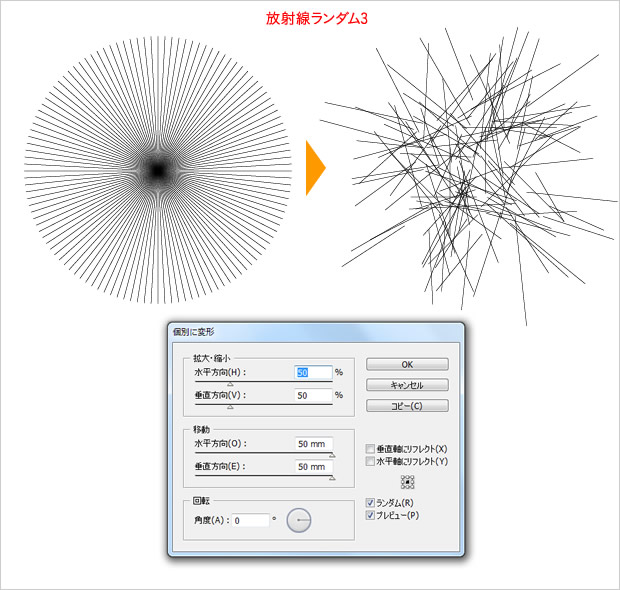This screenshot has width=620, height=590.
Task: Click the reference point grid icon
Action: tap(408, 482)
